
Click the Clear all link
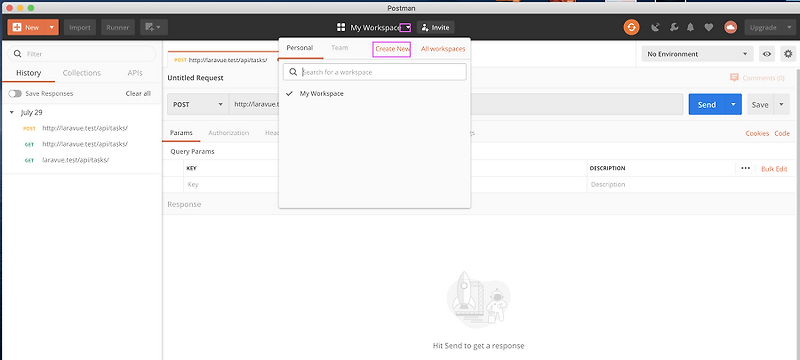coord(138,94)
